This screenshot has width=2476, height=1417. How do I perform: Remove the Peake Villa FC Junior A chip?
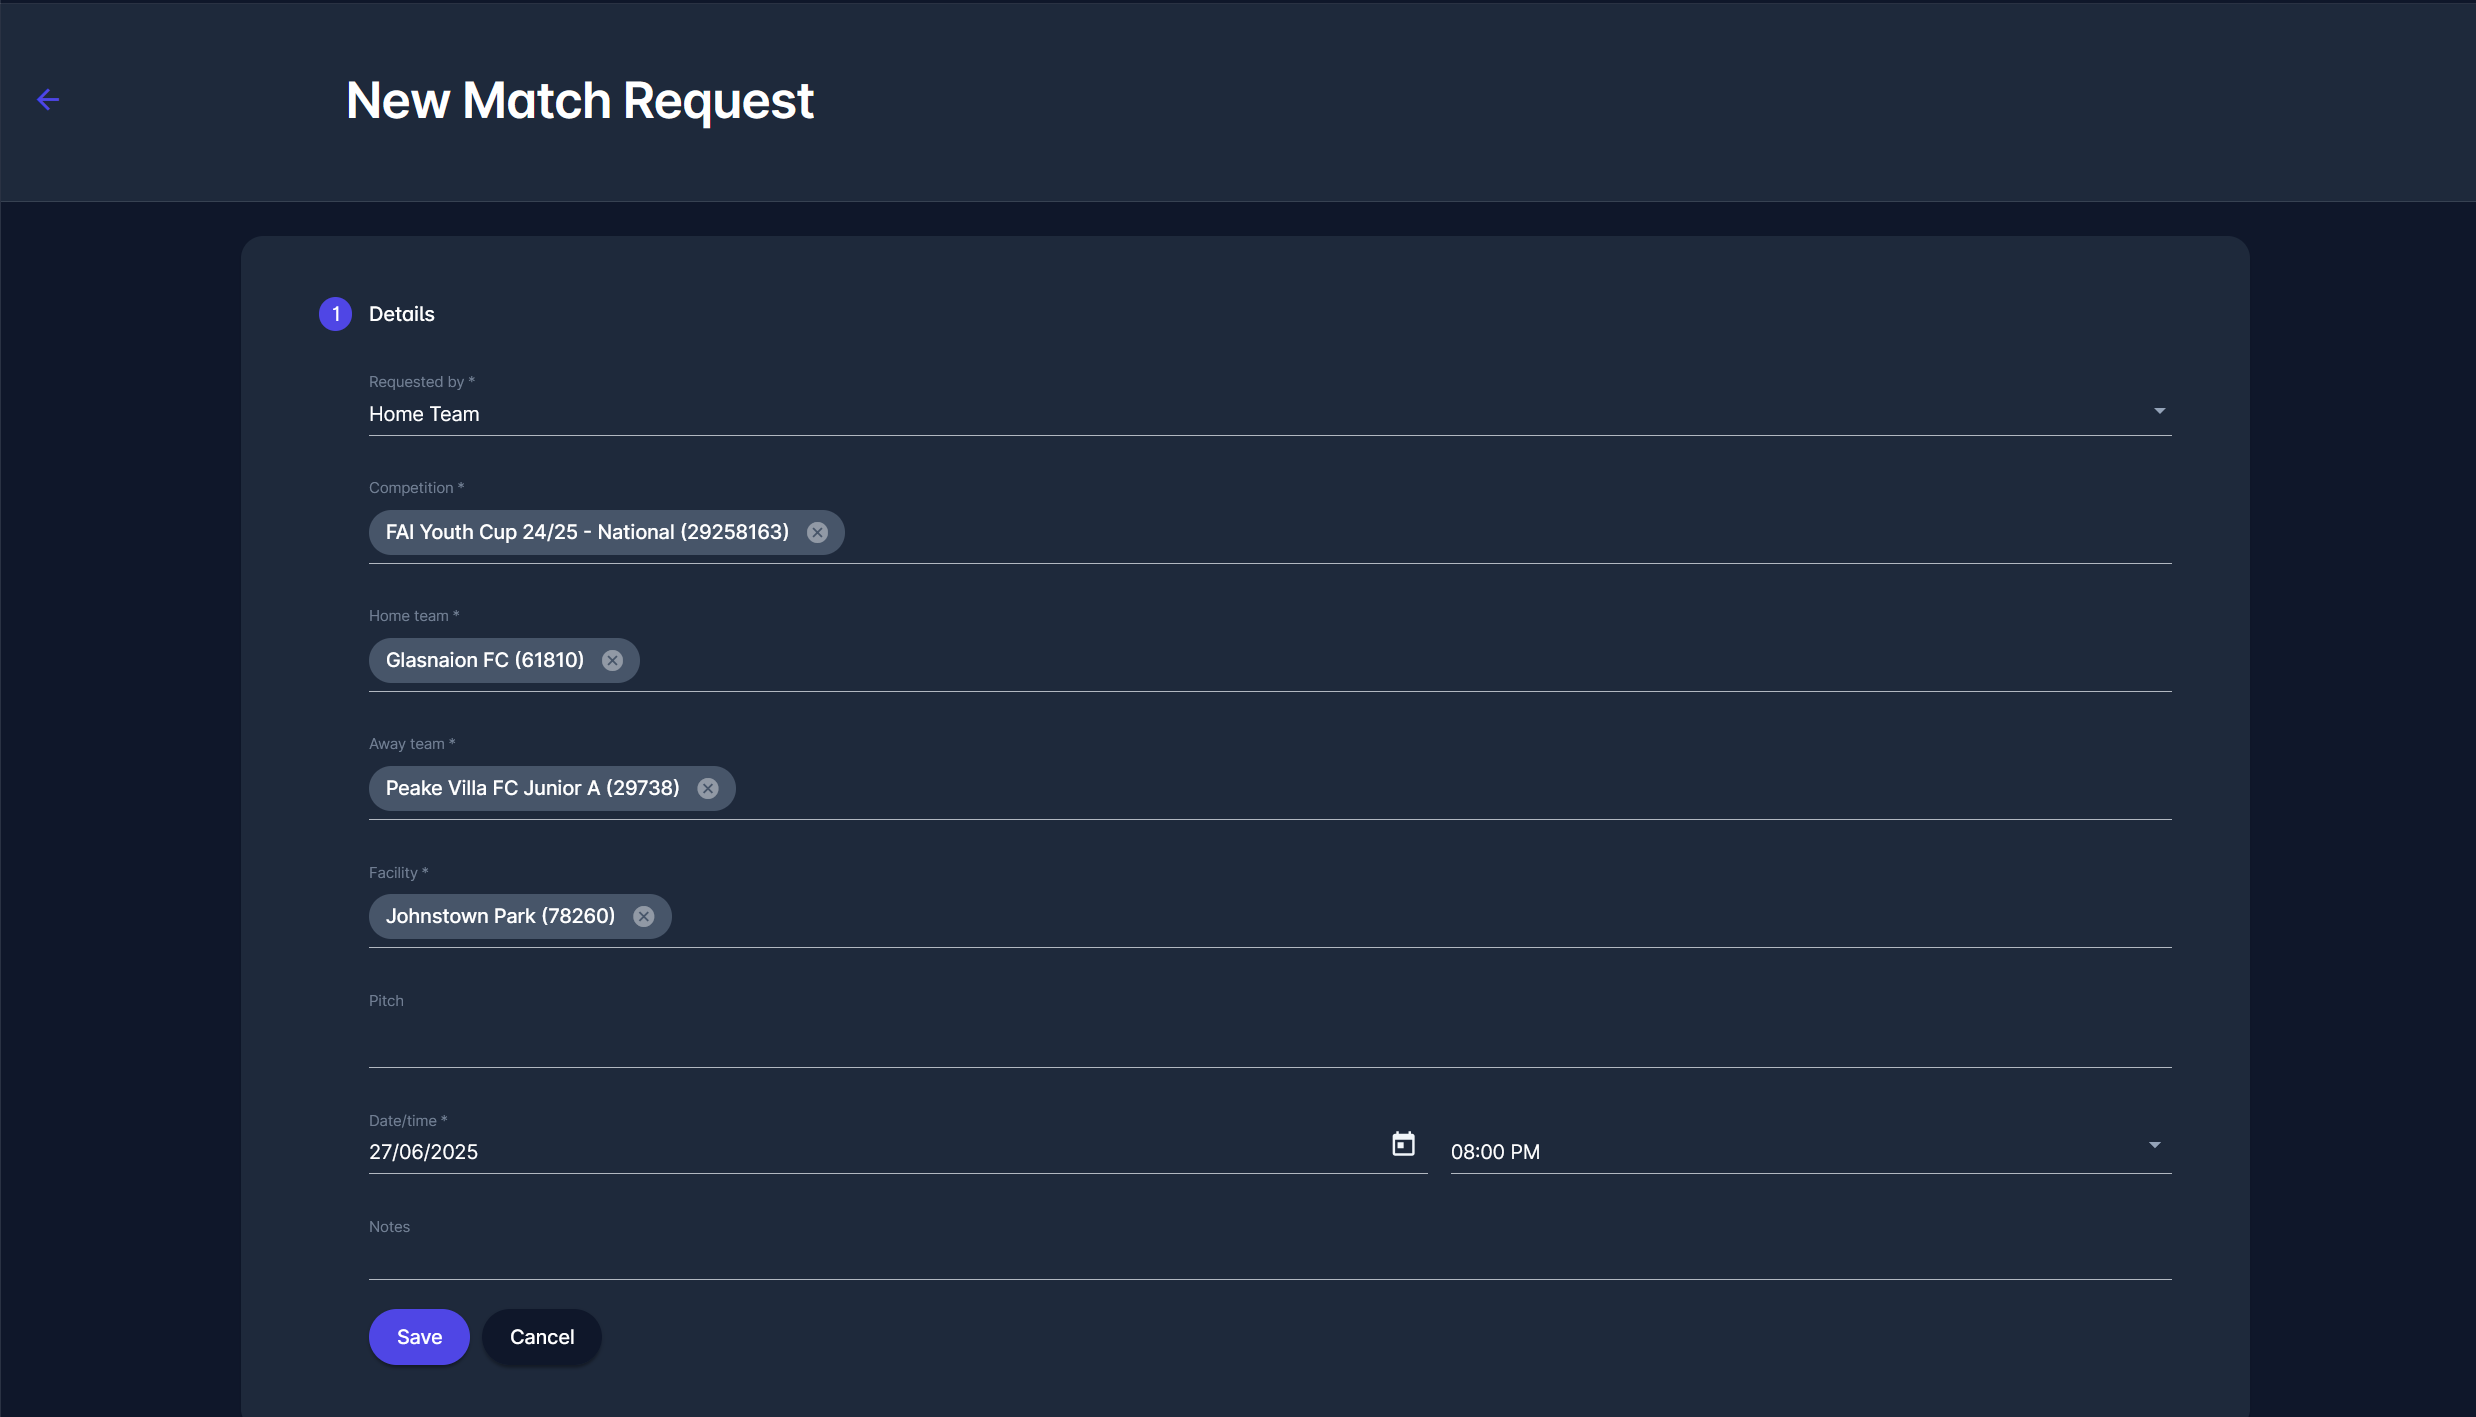[708, 788]
